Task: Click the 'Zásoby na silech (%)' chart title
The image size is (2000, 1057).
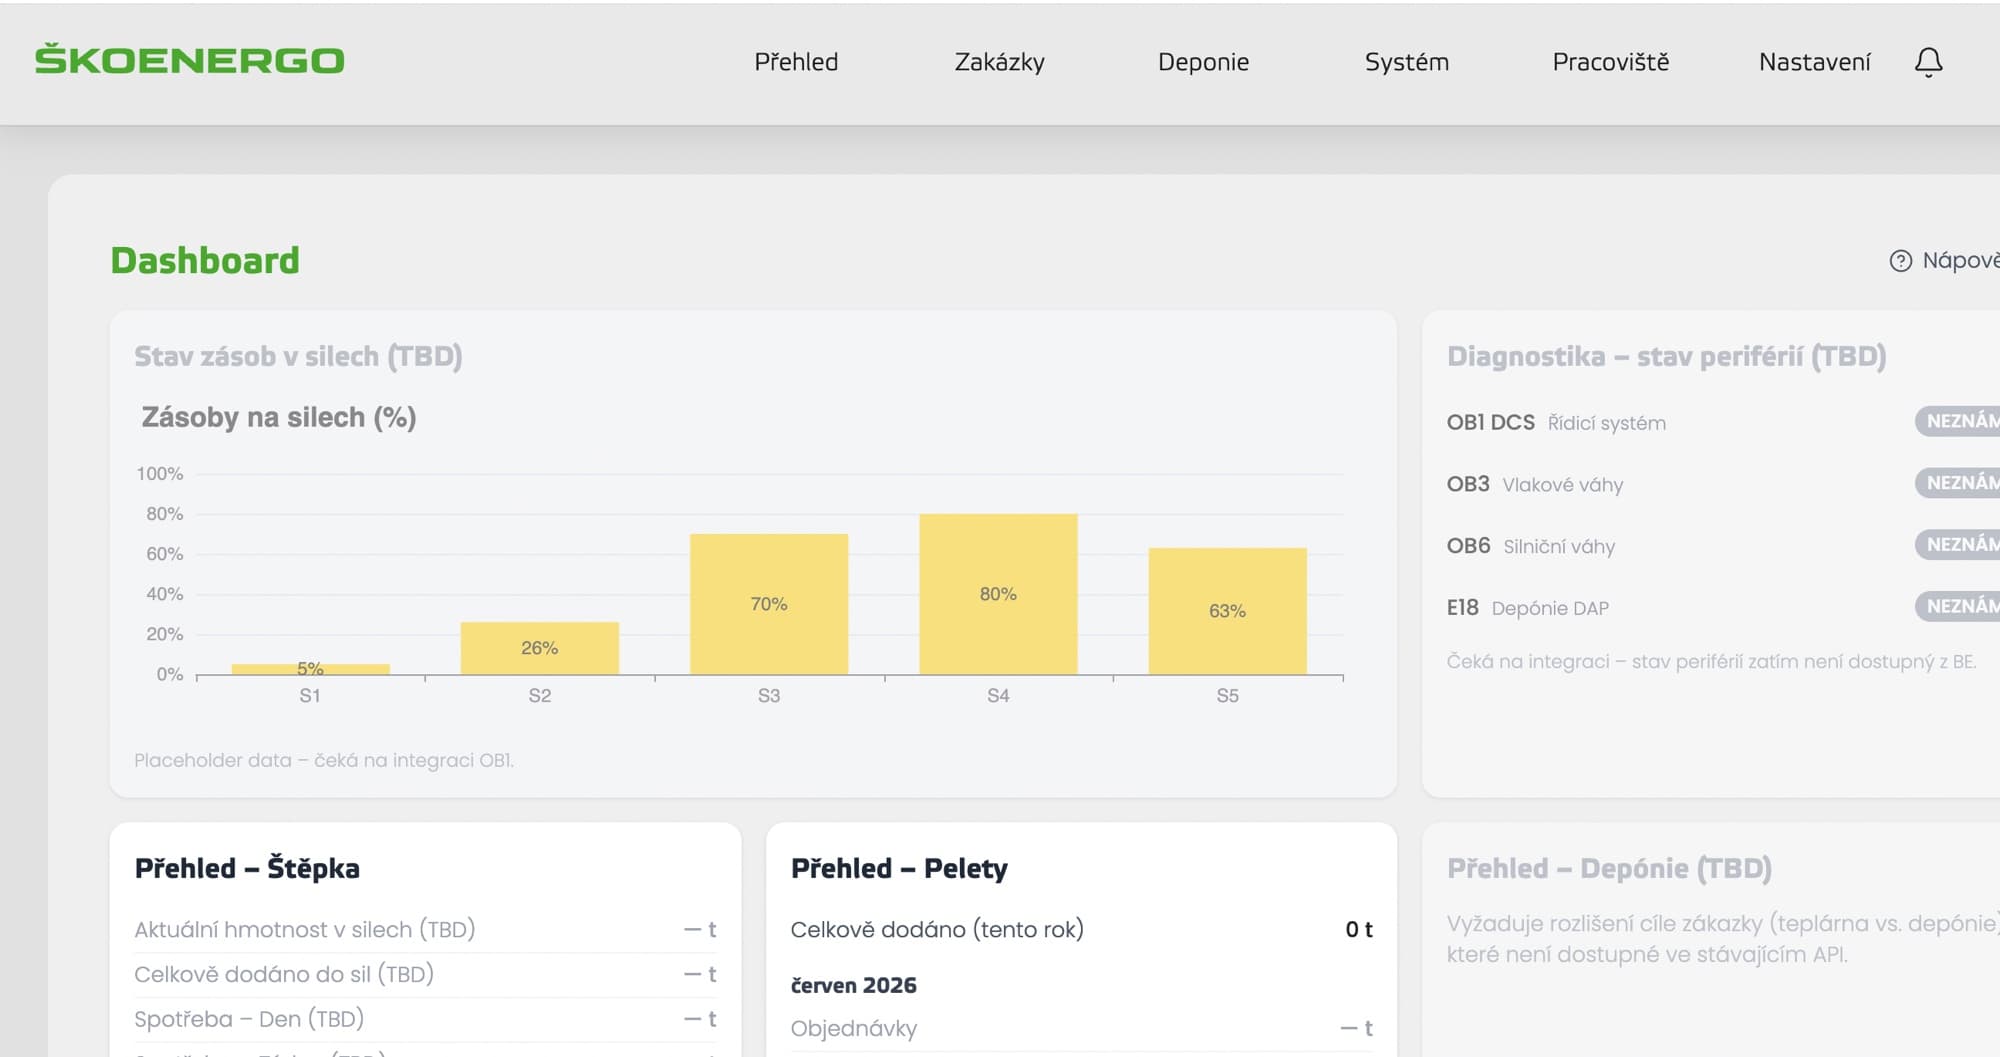Action: pos(279,417)
